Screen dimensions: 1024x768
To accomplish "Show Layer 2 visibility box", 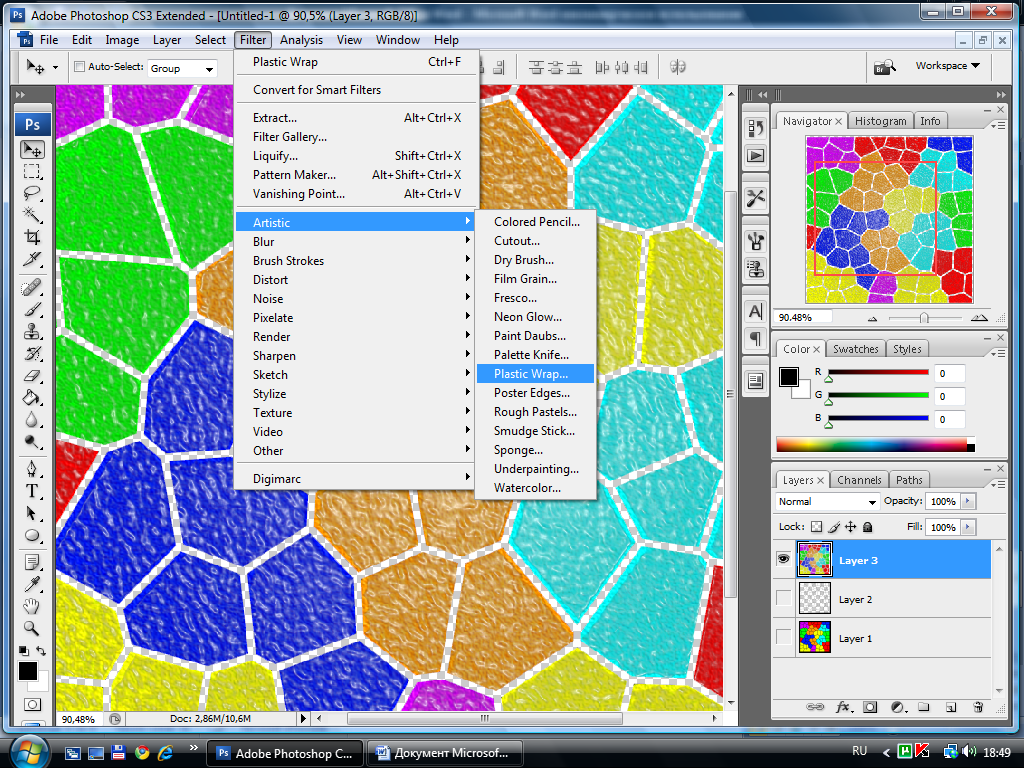I will pos(784,598).
